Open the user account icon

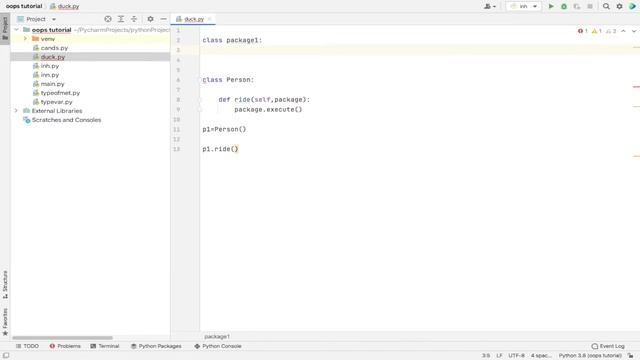click(489, 7)
